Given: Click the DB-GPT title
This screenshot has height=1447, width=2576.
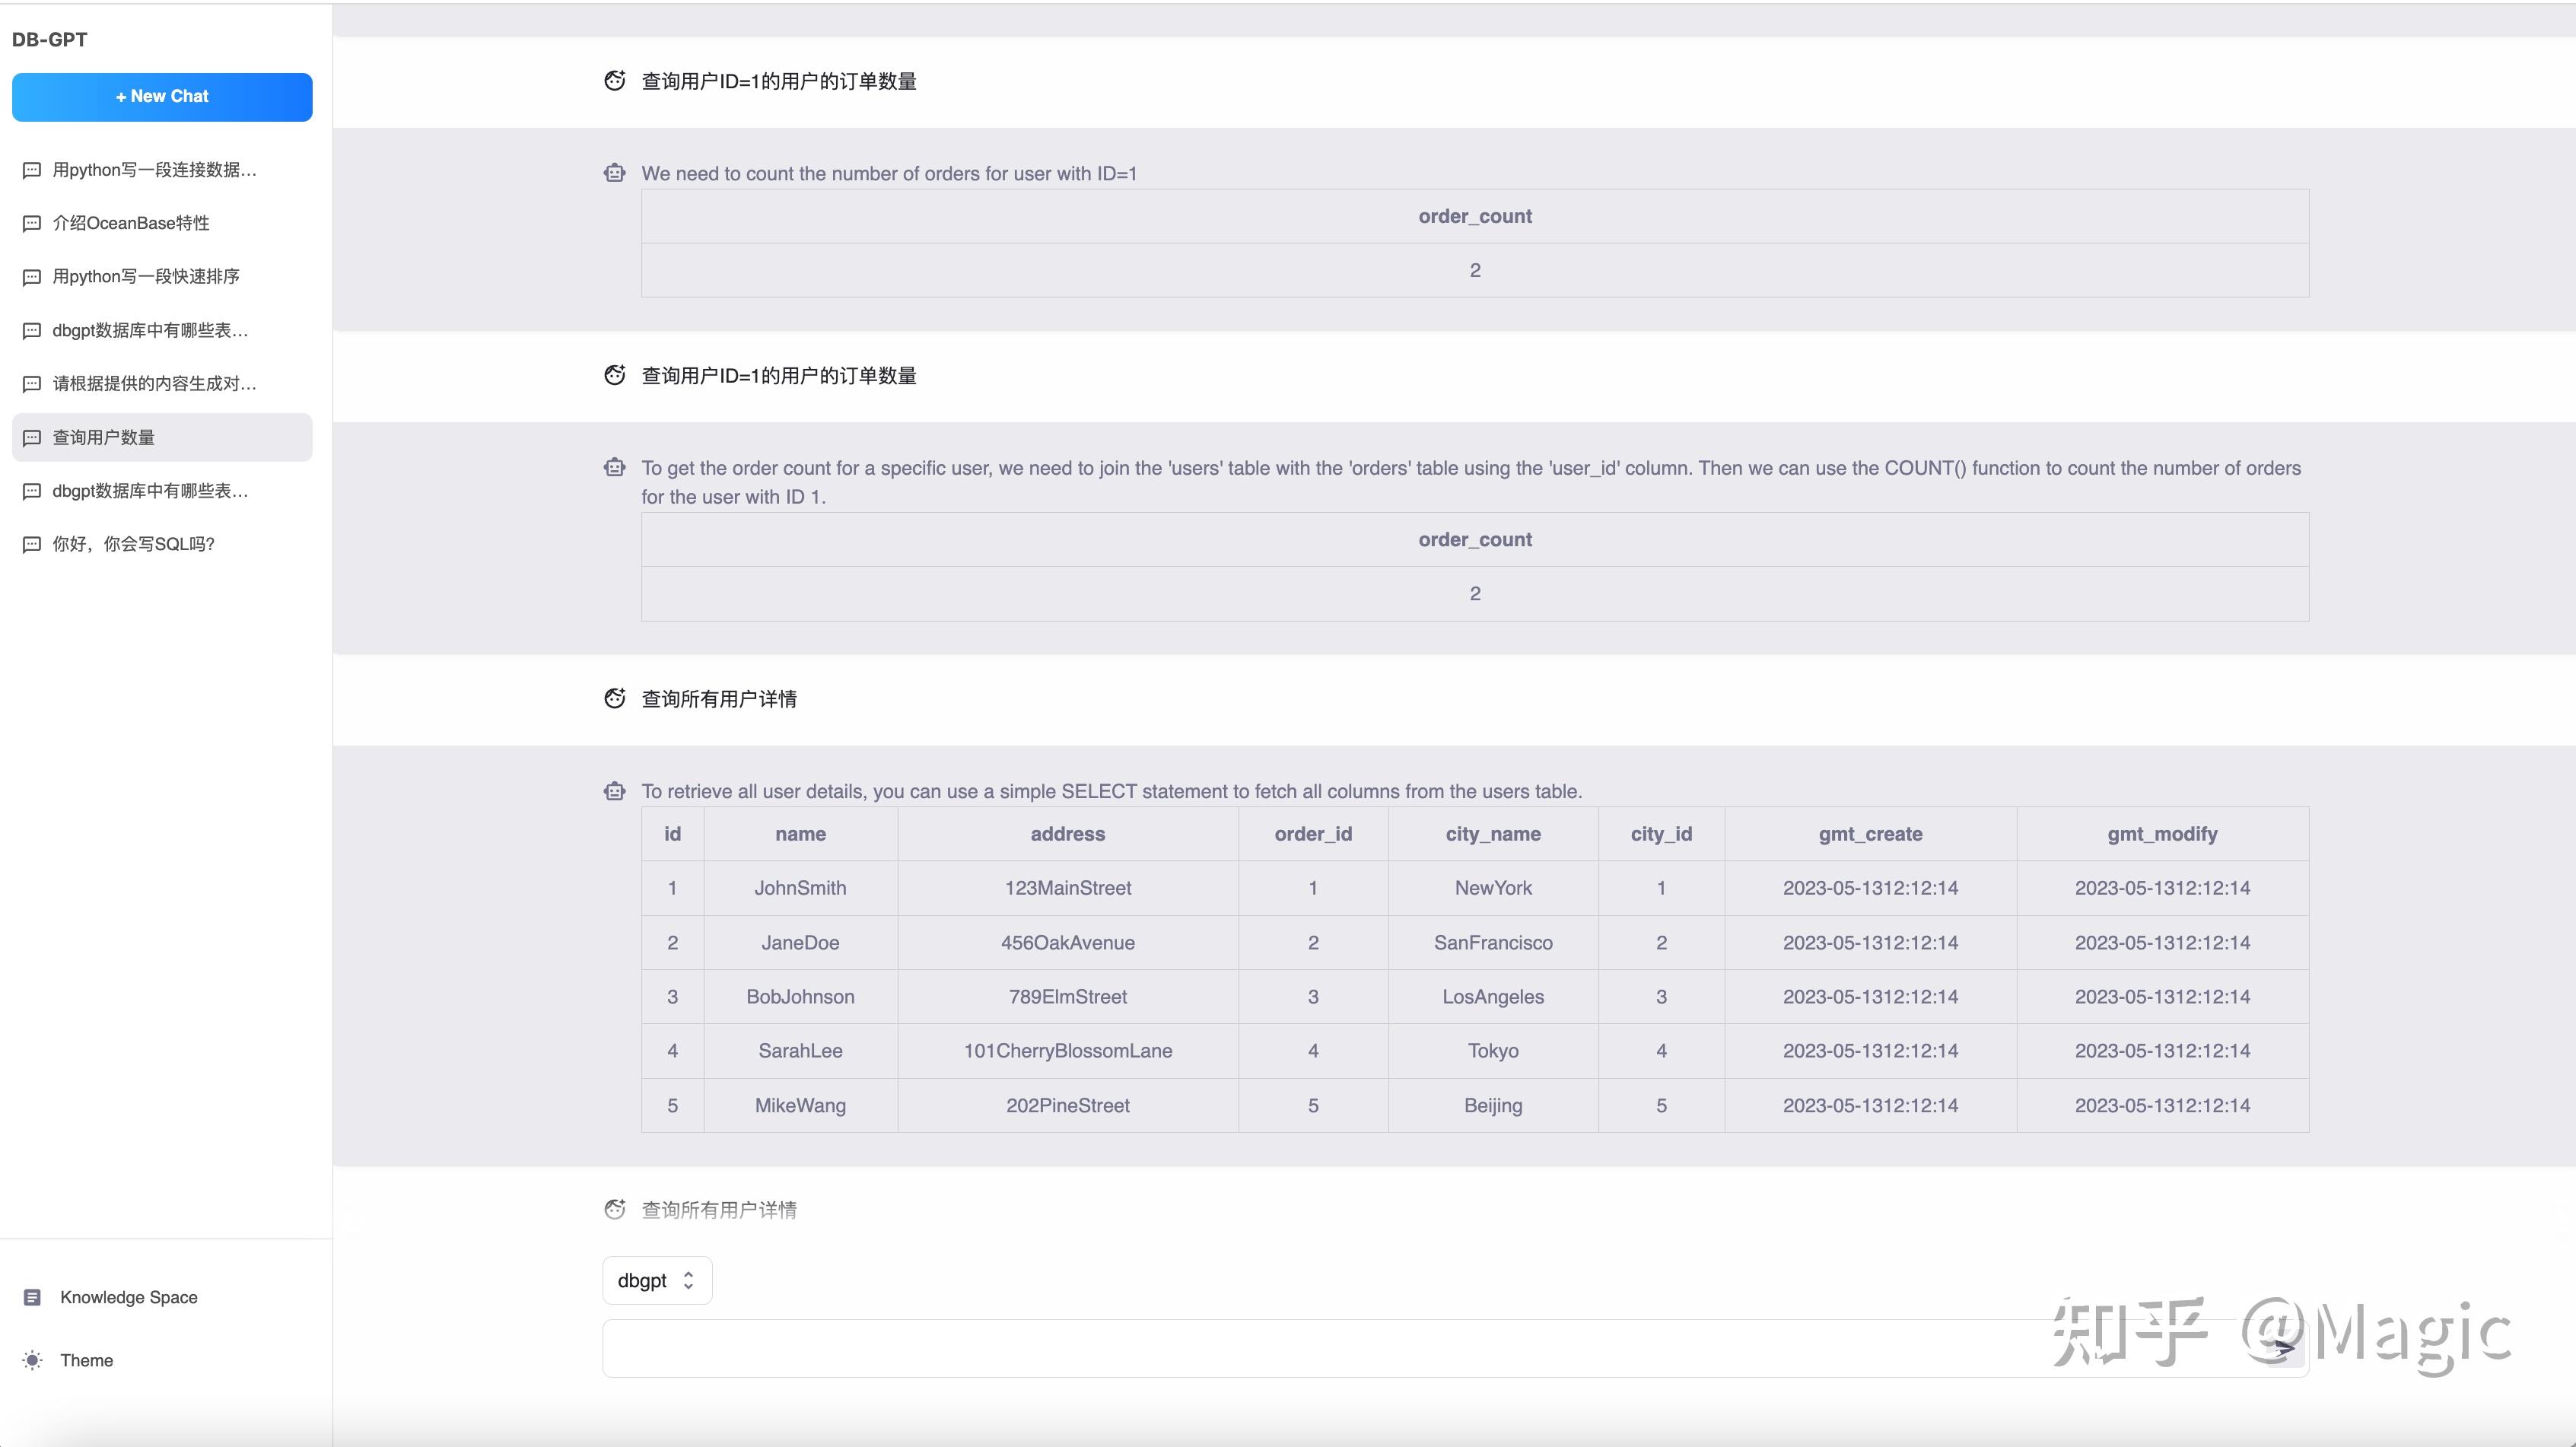Looking at the screenshot, I should pyautogui.click(x=49, y=39).
